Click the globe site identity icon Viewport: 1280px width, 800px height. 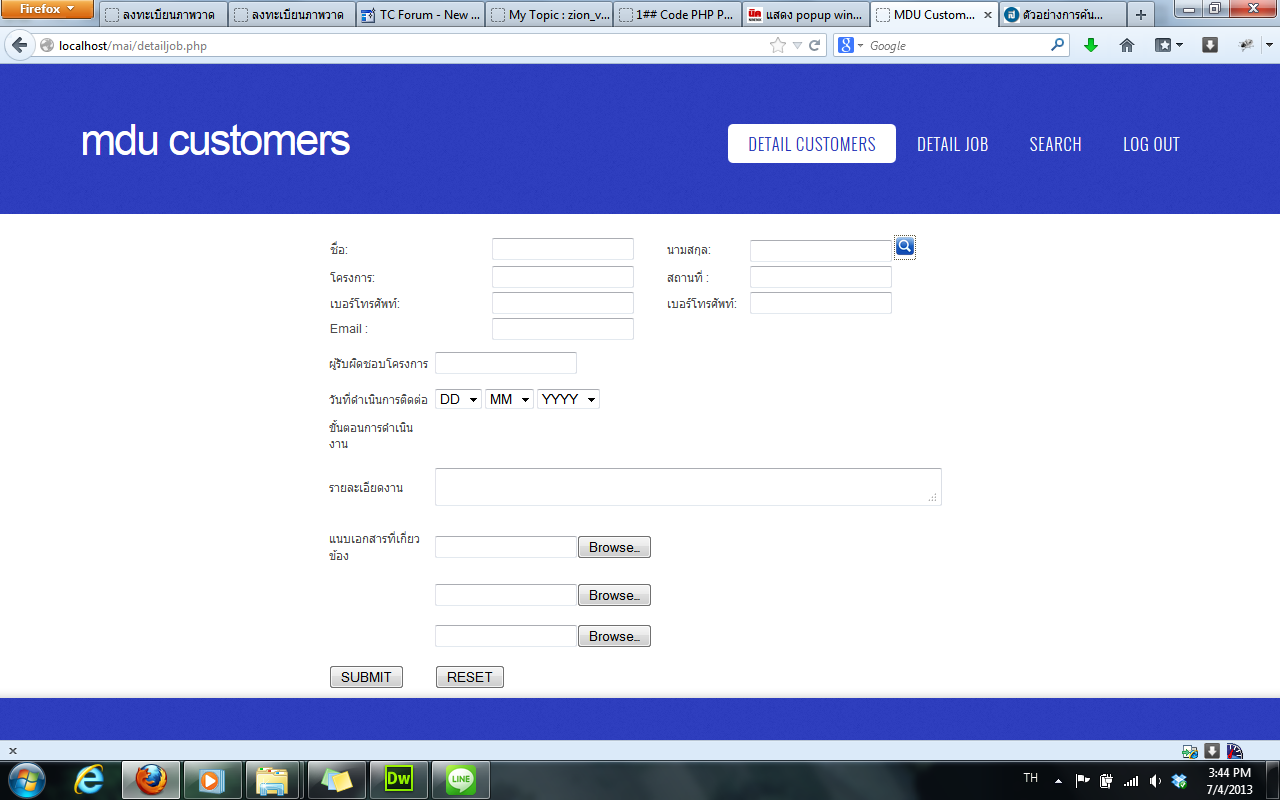(46, 46)
